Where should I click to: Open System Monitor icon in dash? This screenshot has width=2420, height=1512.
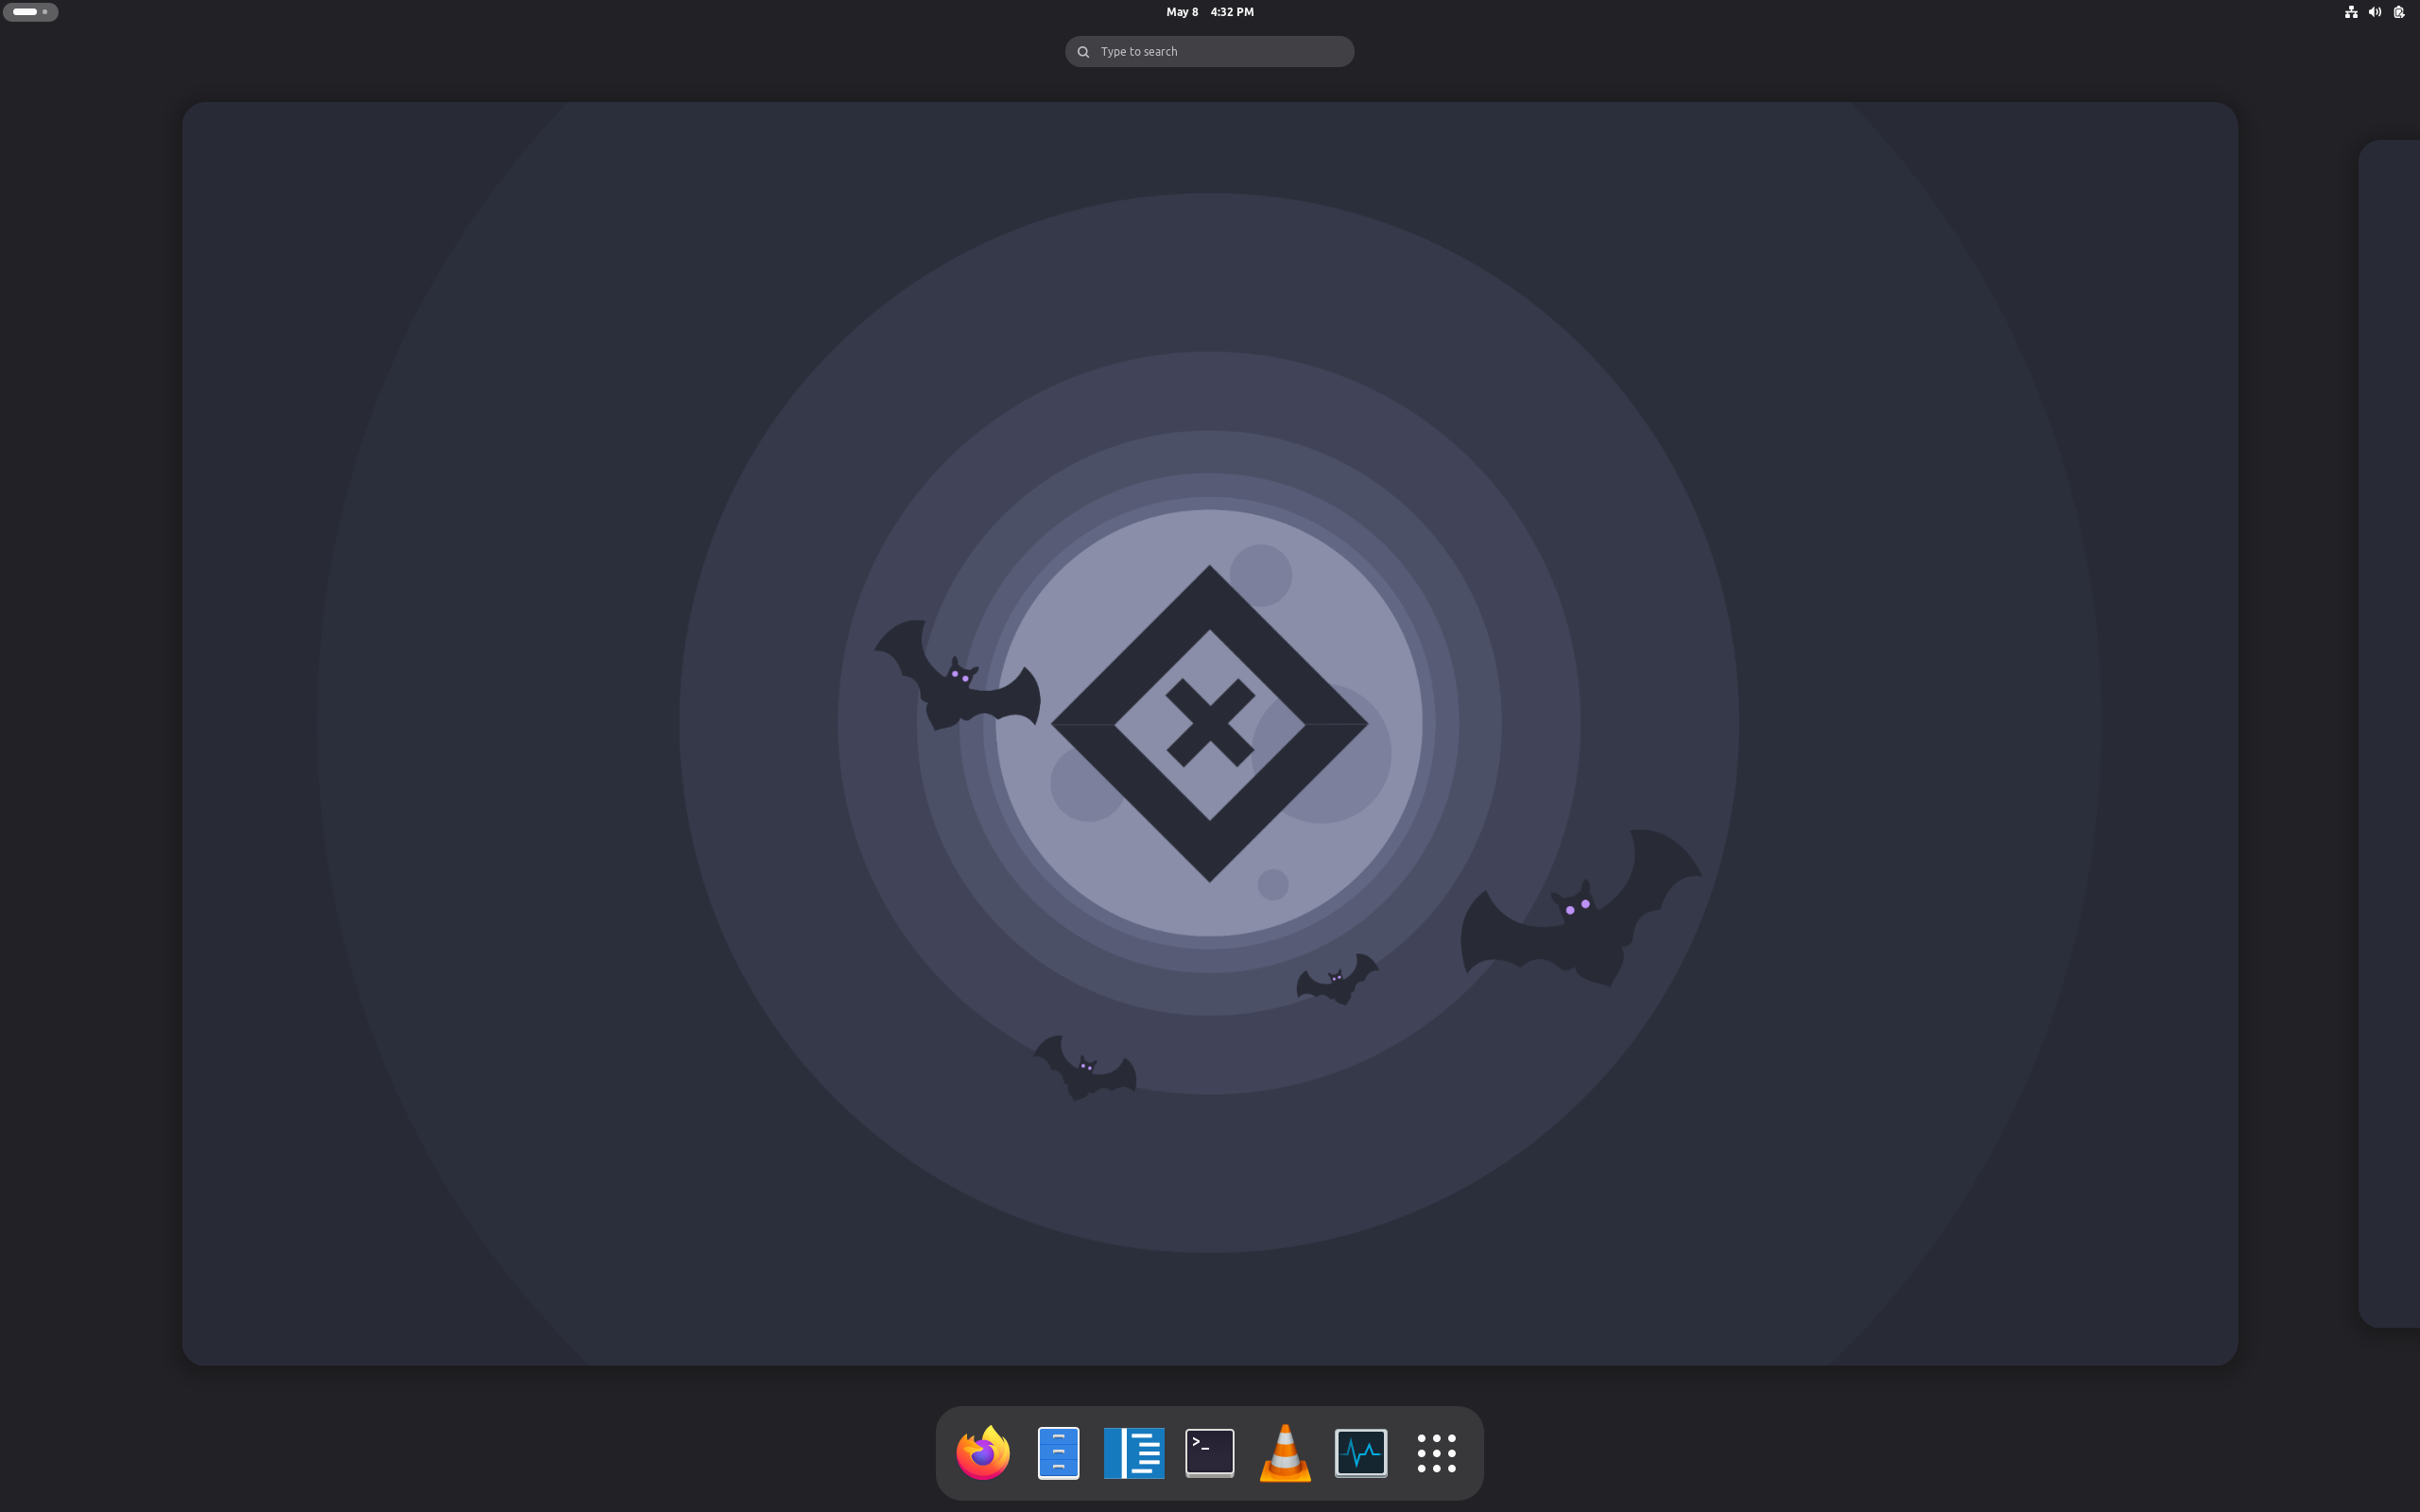pyautogui.click(x=1361, y=1453)
